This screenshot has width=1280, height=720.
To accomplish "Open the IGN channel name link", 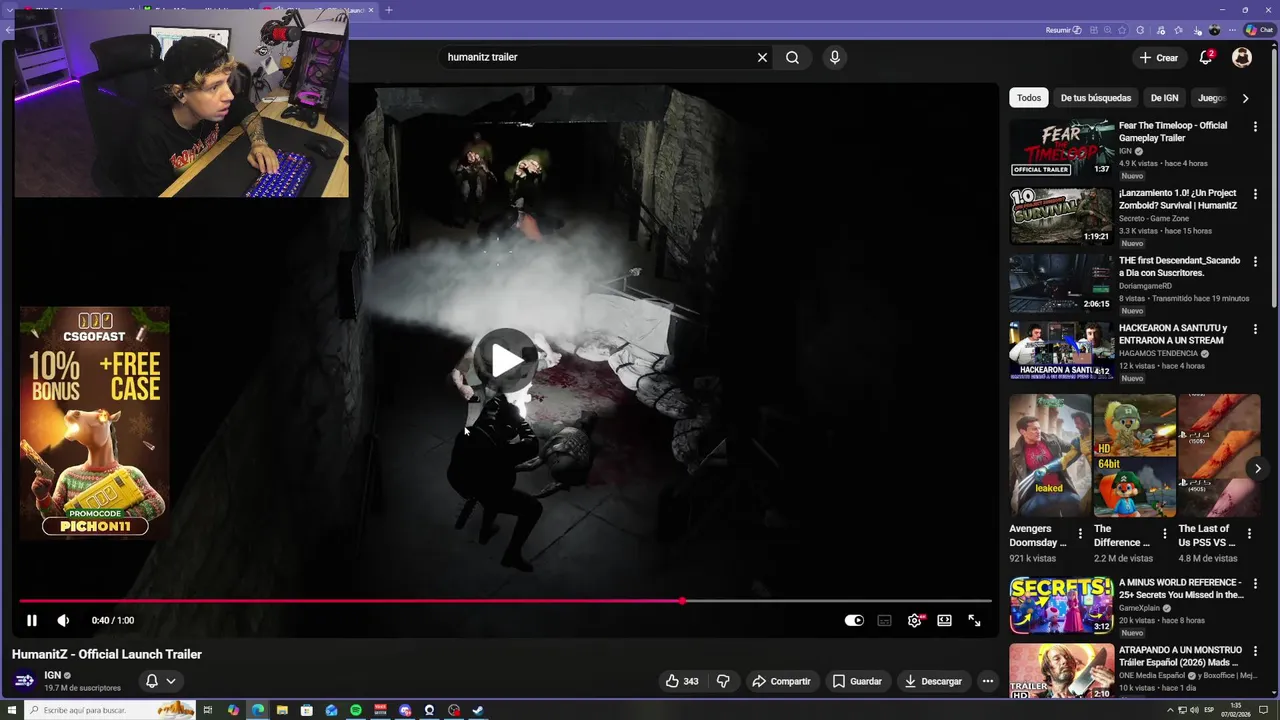I will [53, 676].
